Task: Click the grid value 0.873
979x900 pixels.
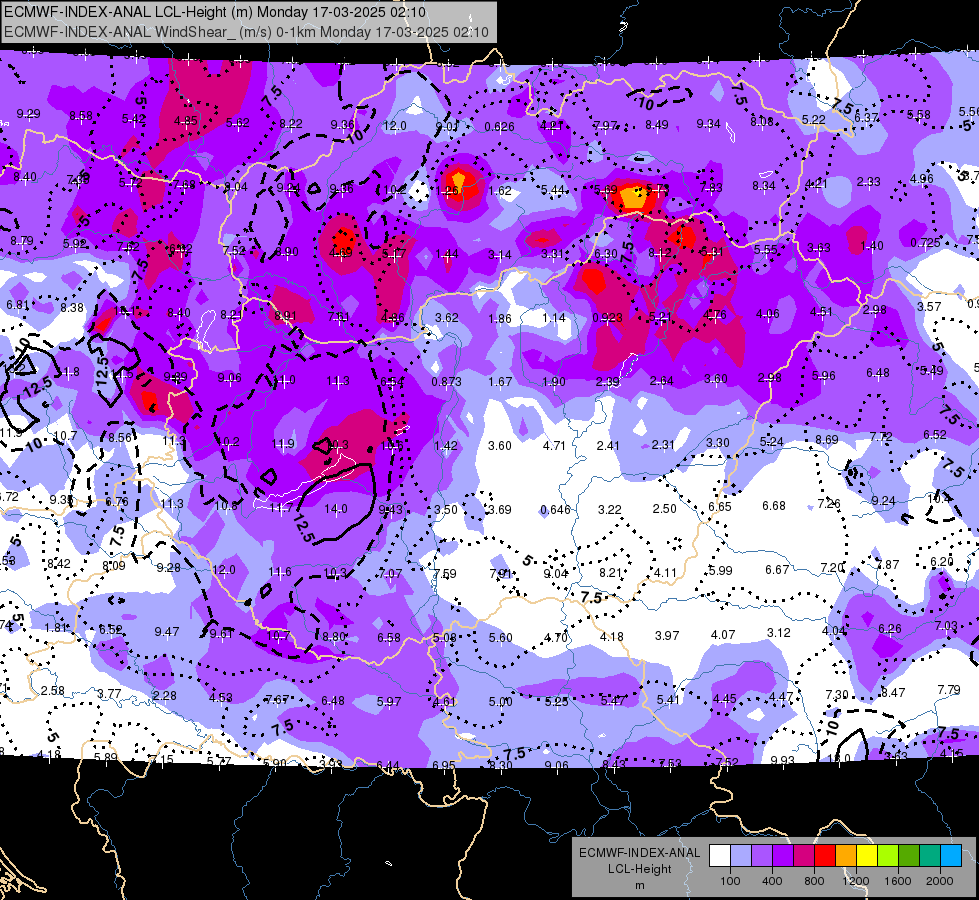Action: coord(447,382)
